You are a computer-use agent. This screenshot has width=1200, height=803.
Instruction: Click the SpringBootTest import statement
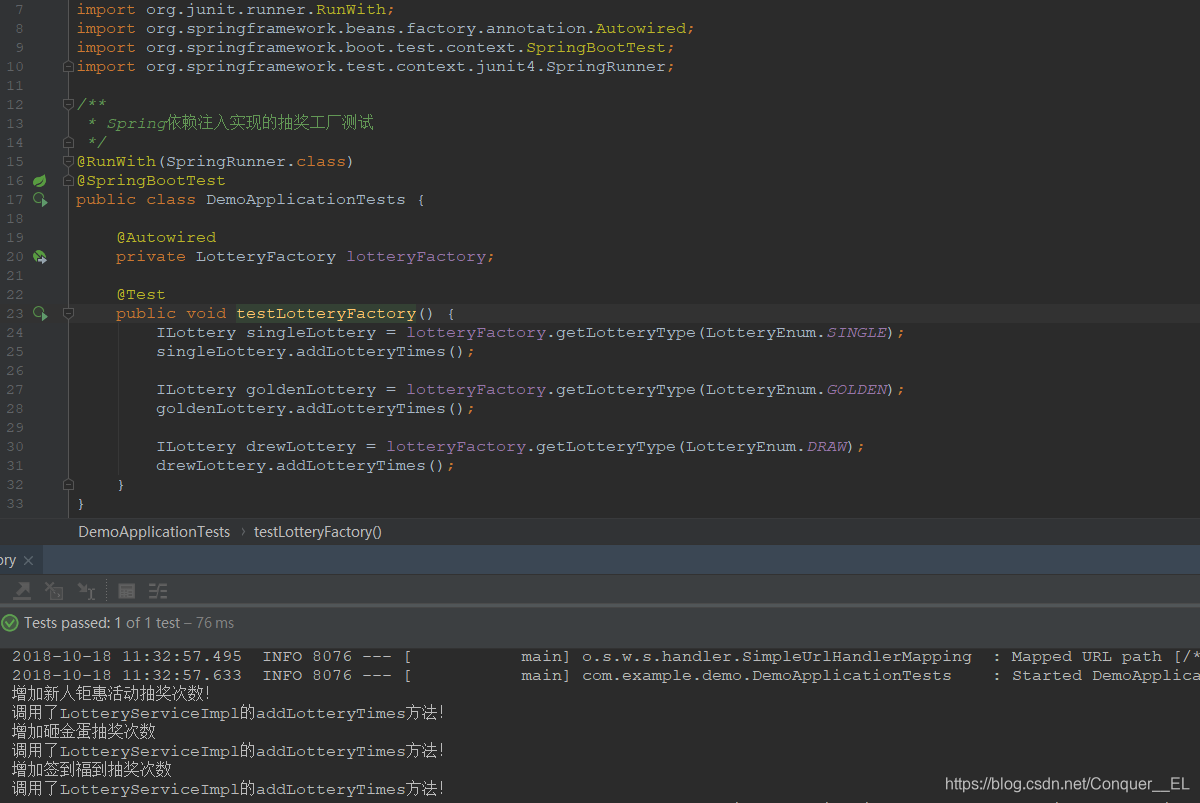[376, 48]
